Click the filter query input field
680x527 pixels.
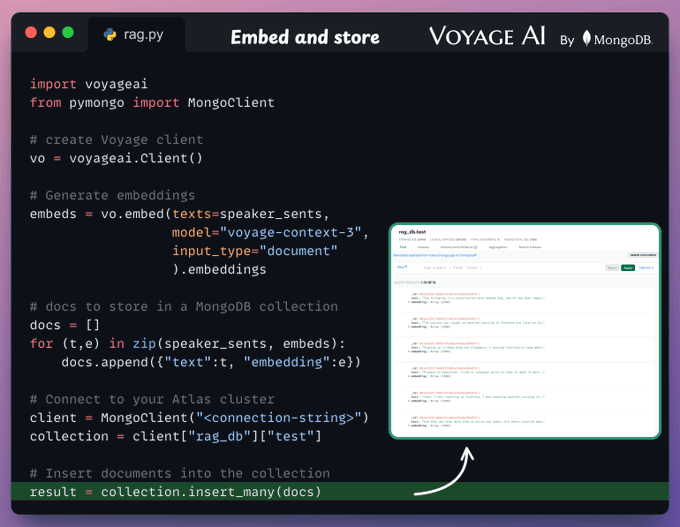tap(512, 268)
